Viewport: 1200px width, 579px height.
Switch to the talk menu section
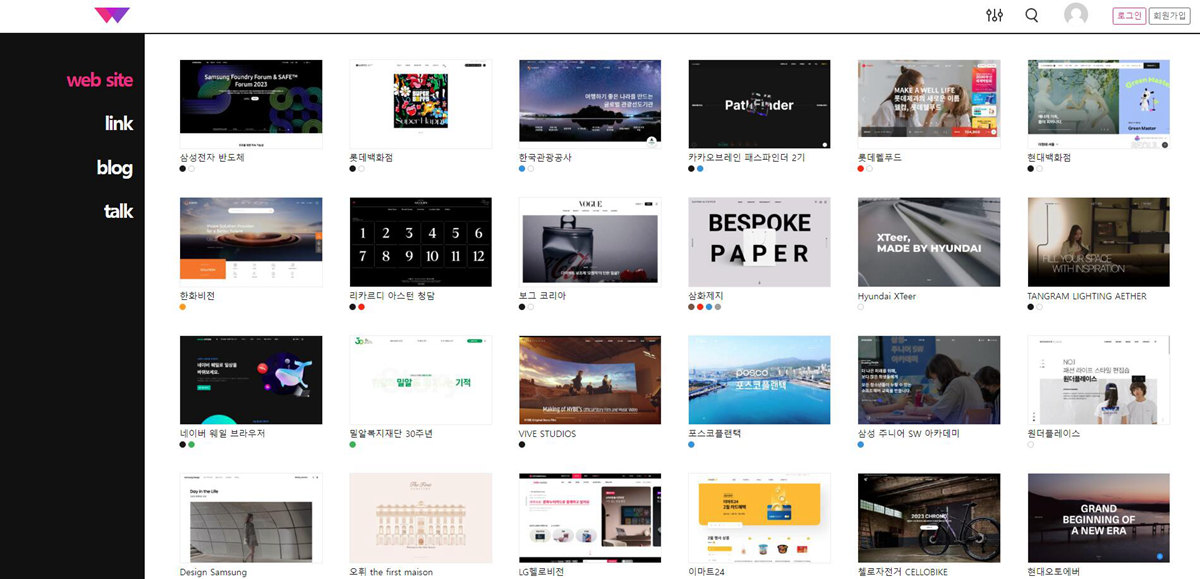119,211
